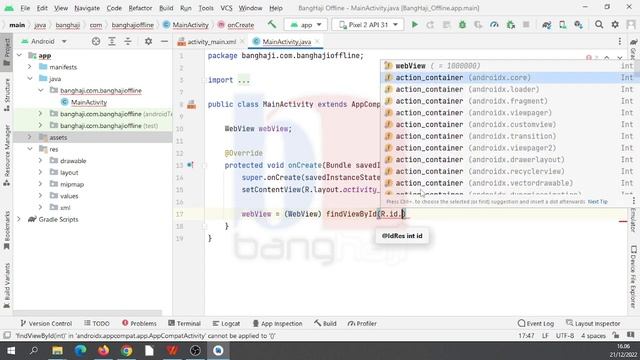
Task: Choose action_container (androidx.recyclerview) suggestion
Action: pos(508,171)
